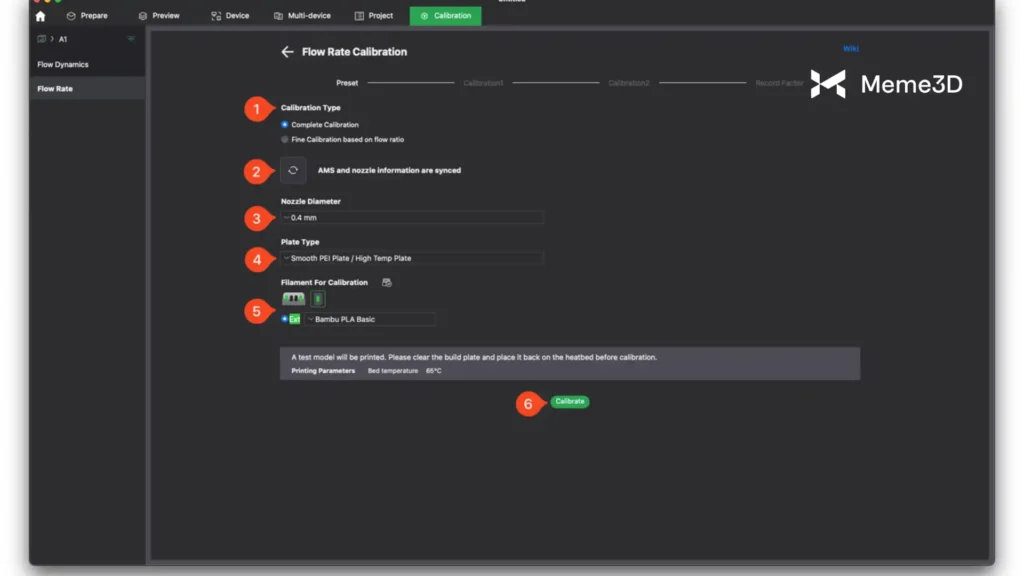
Task: Open the Multi-device tab
Action: 302,16
